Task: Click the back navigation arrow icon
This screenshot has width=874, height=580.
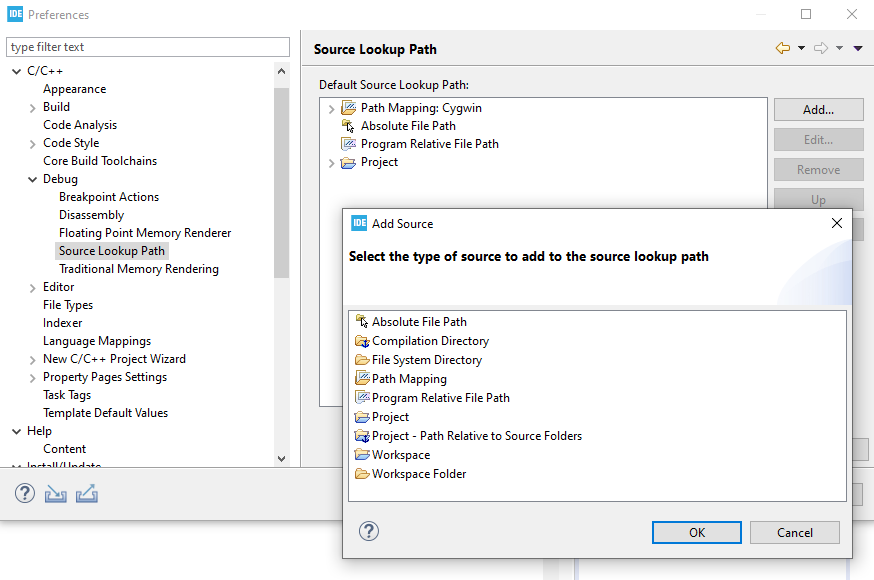Action: coord(782,48)
